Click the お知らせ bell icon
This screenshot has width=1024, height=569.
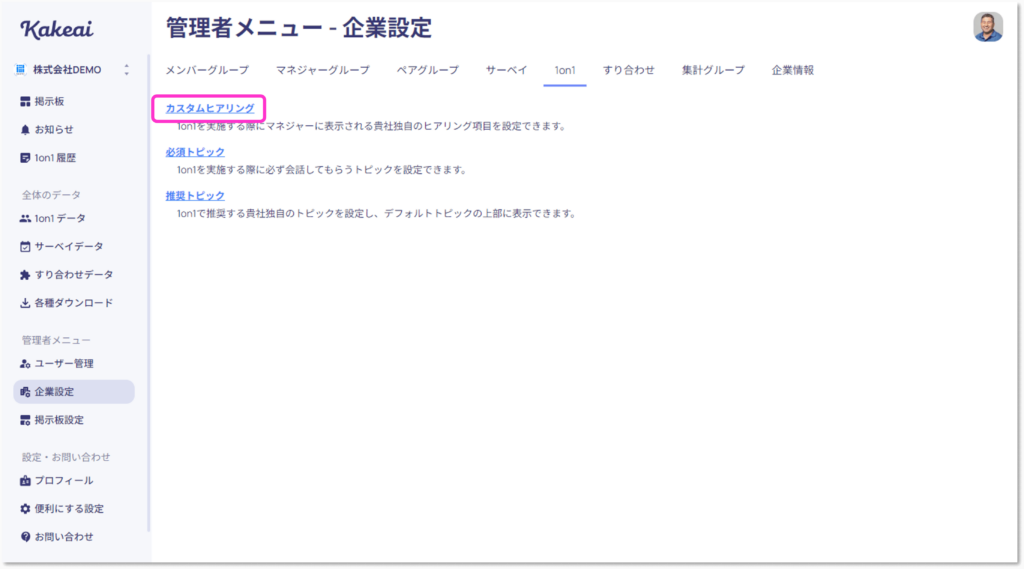point(25,129)
